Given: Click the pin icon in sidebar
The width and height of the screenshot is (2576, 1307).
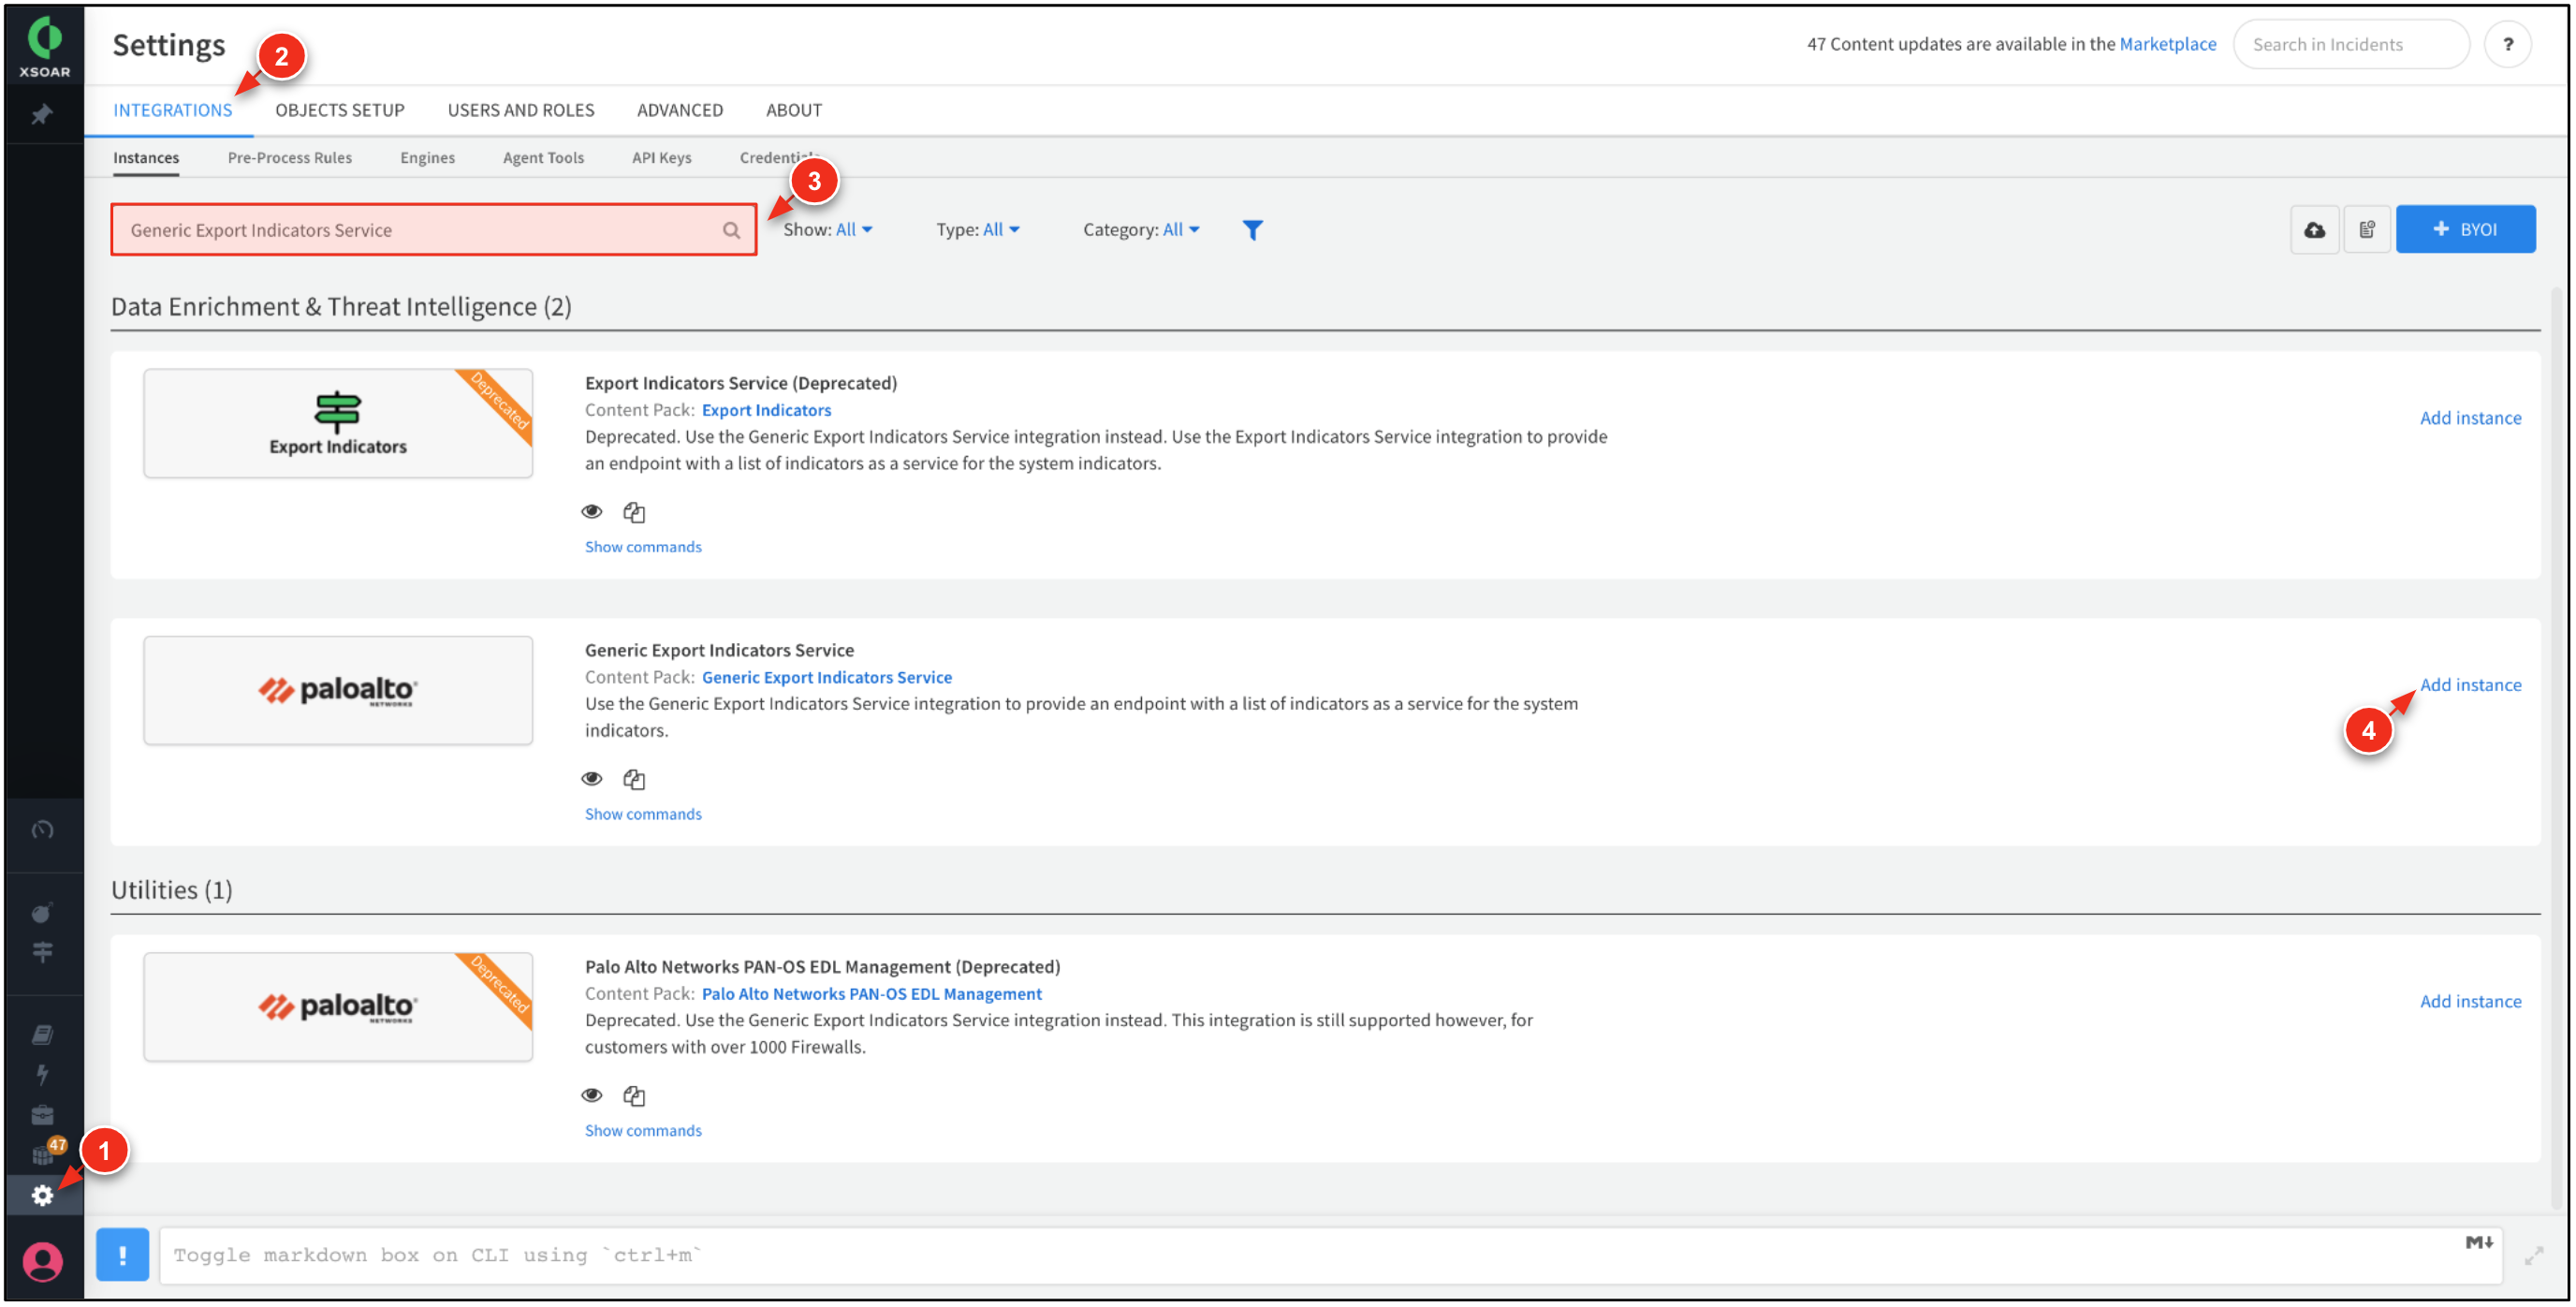Looking at the screenshot, I should [x=42, y=115].
